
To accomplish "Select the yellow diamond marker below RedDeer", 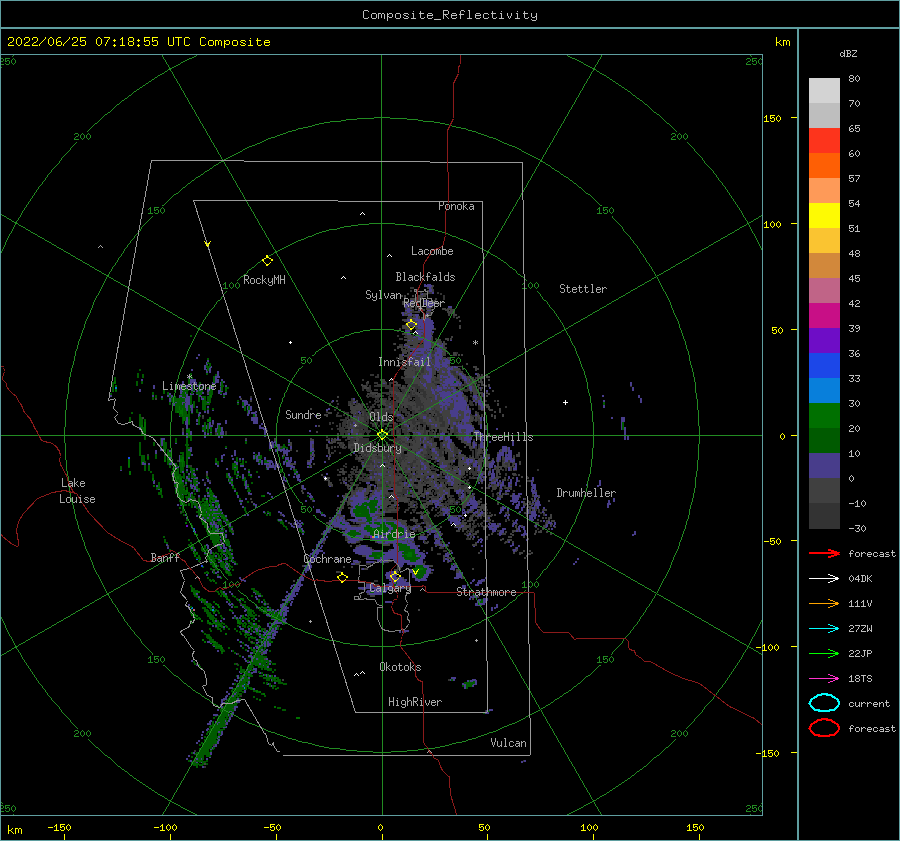I will 412,325.
